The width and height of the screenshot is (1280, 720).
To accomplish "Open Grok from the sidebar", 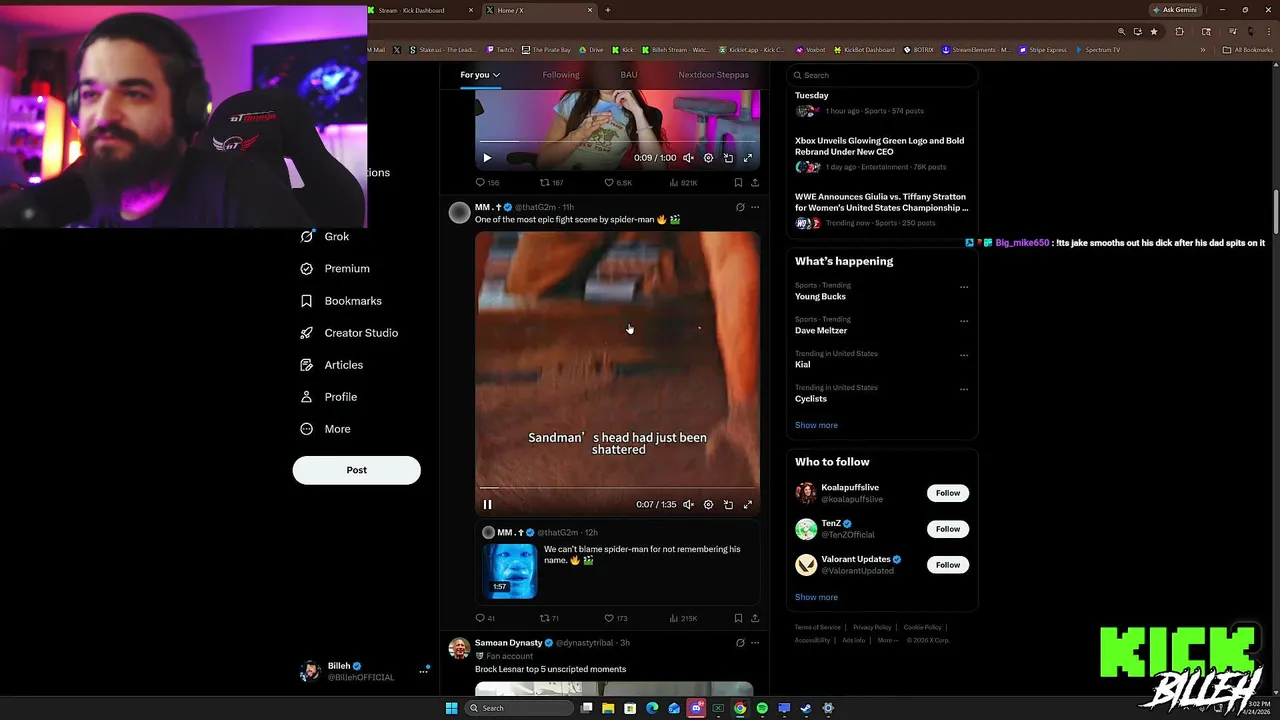I will 325,237.
